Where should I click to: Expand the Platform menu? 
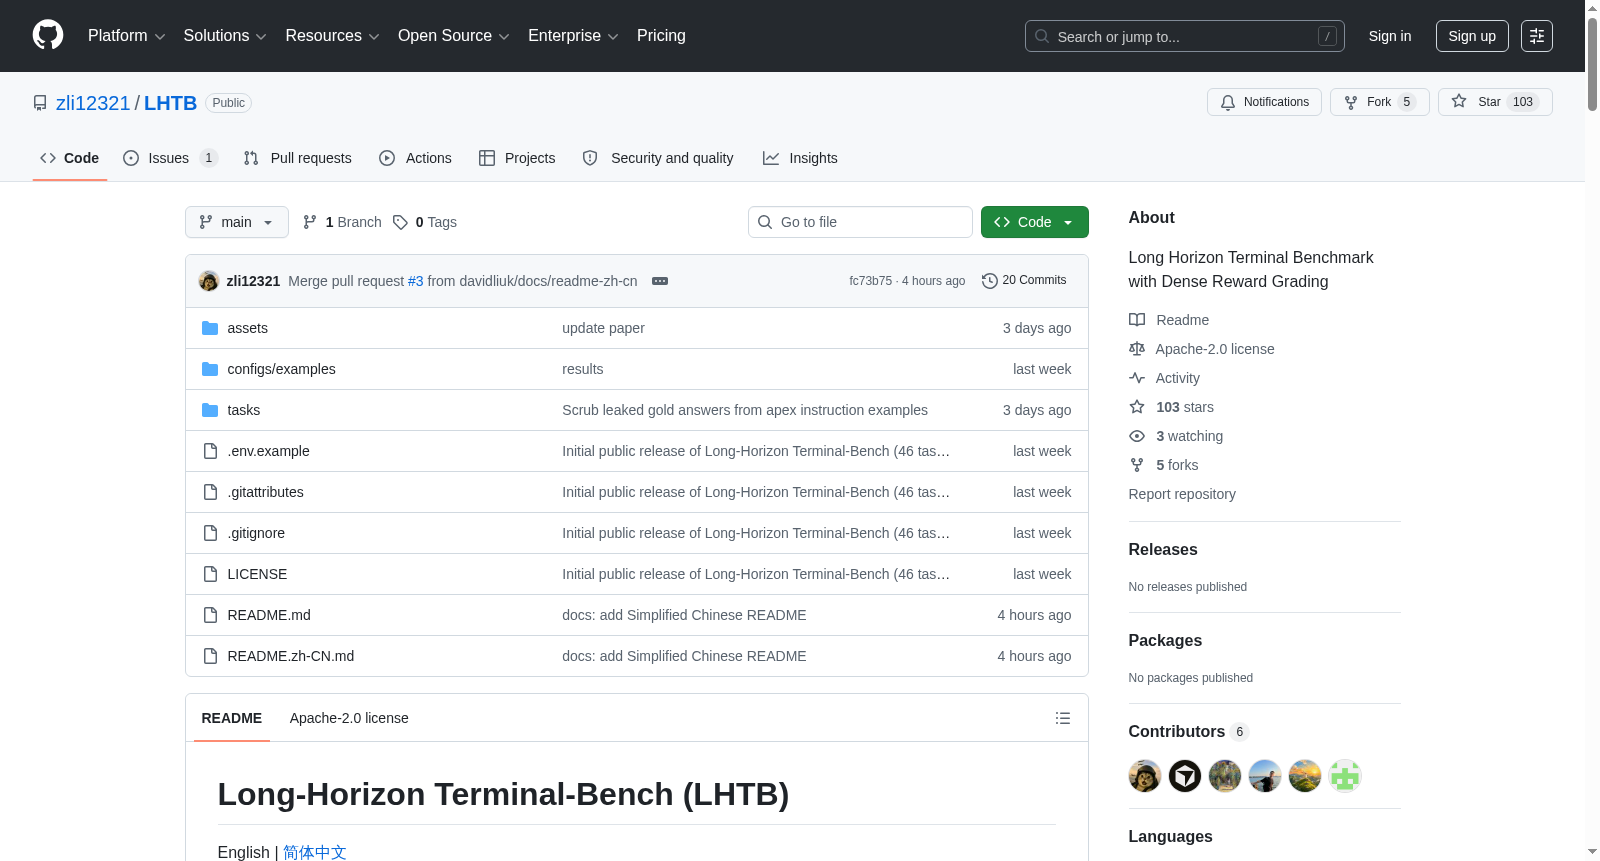click(126, 36)
